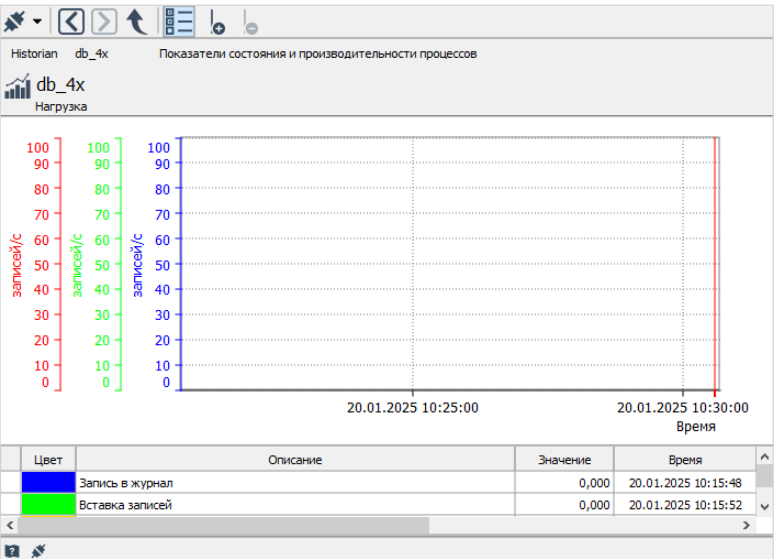
Task: Go forward with the right chevron button
Action: click(x=104, y=20)
